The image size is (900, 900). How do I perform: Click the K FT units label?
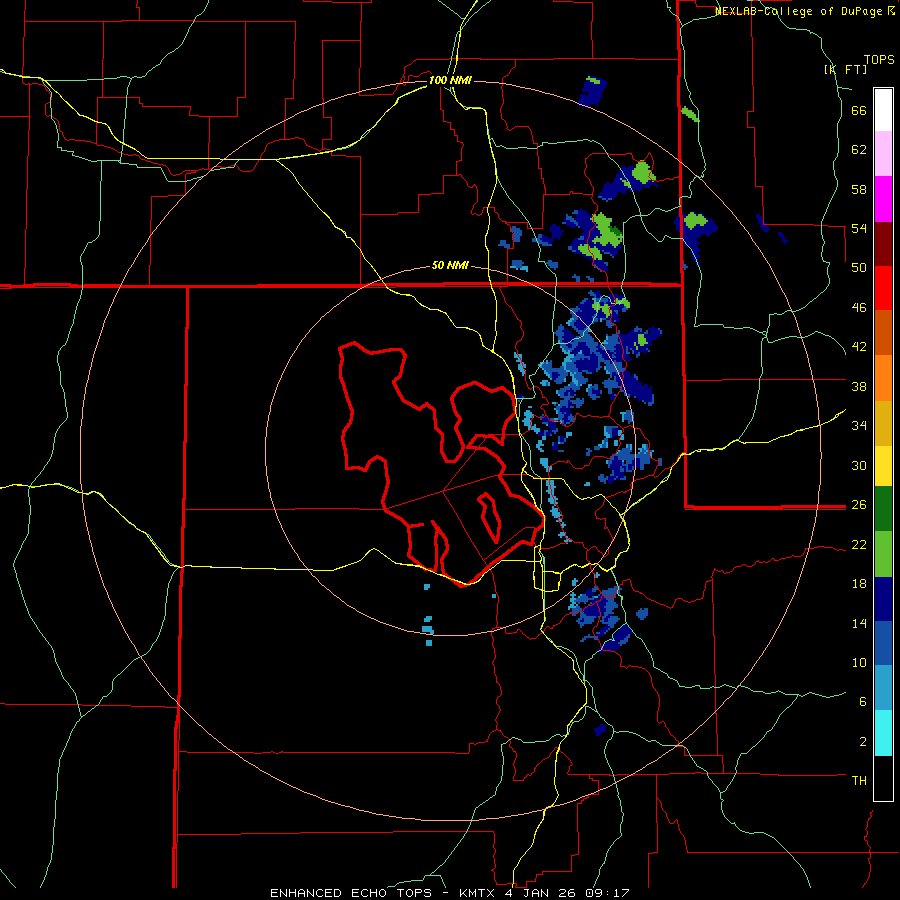846,69
